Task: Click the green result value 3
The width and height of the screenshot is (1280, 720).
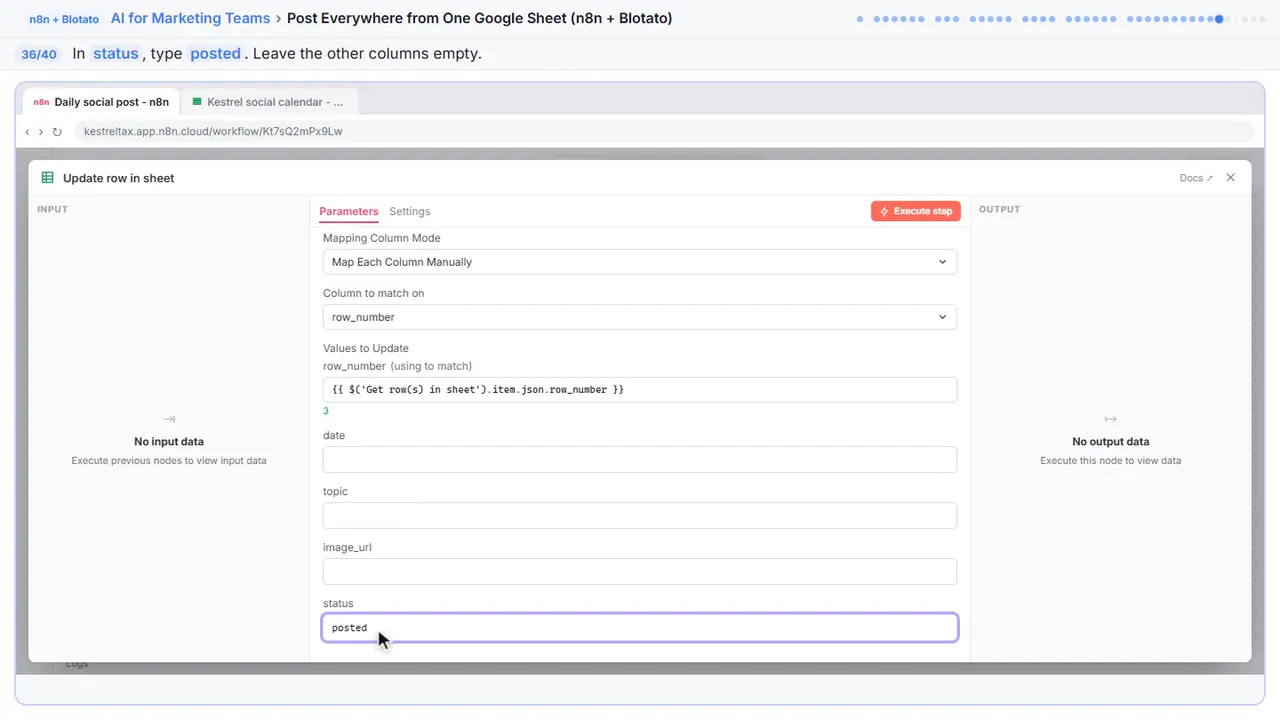Action: (326, 411)
